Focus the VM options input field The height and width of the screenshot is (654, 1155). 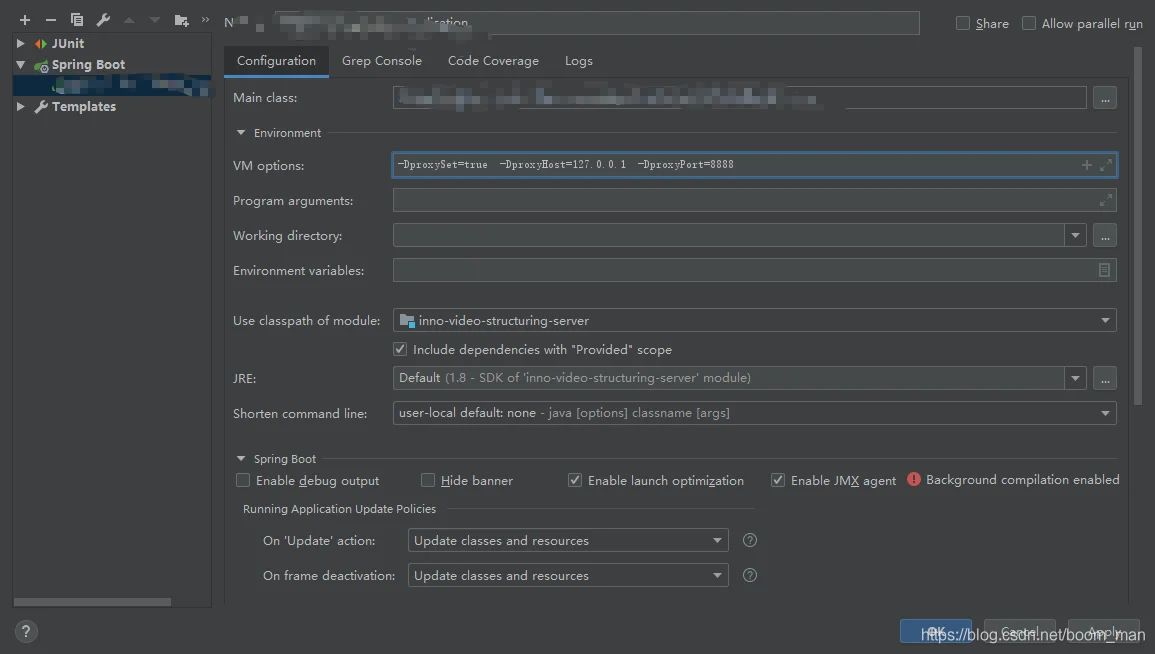(x=754, y=165)
